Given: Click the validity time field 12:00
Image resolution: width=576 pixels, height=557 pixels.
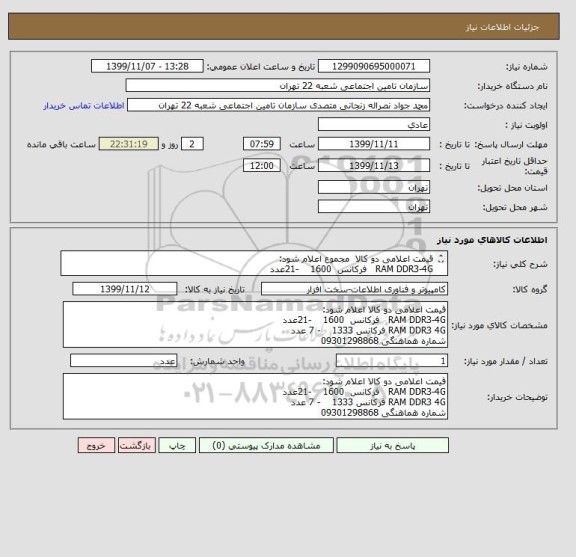Looking at the screenshot, I should 262,166.
